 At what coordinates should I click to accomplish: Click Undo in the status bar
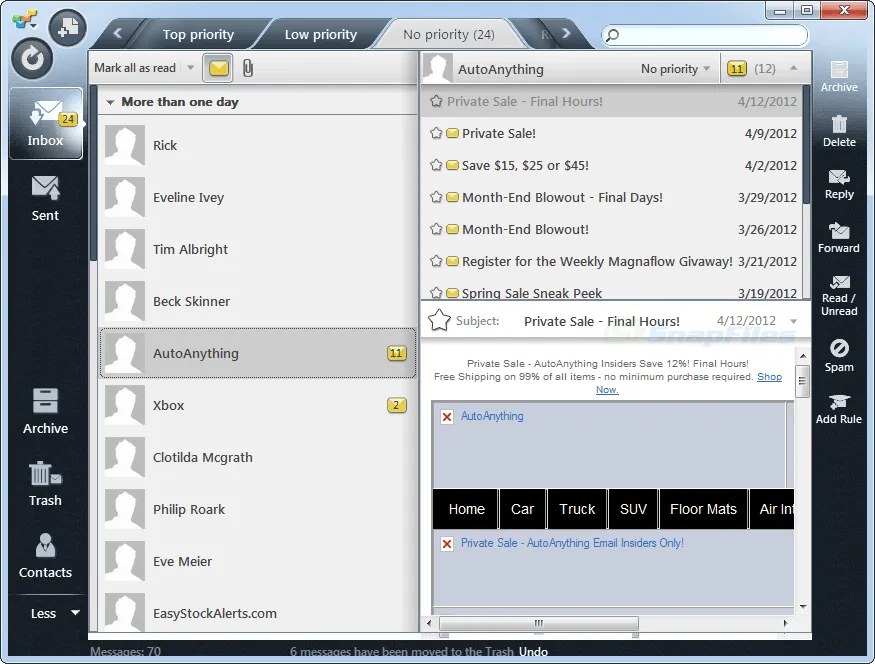[533, 652]
